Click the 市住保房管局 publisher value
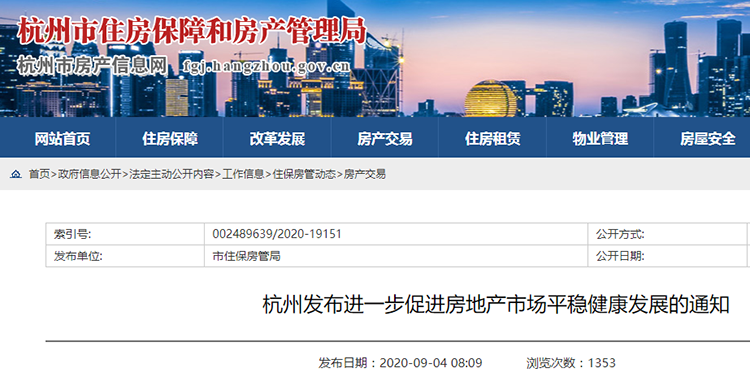 (x=246, y=256)
